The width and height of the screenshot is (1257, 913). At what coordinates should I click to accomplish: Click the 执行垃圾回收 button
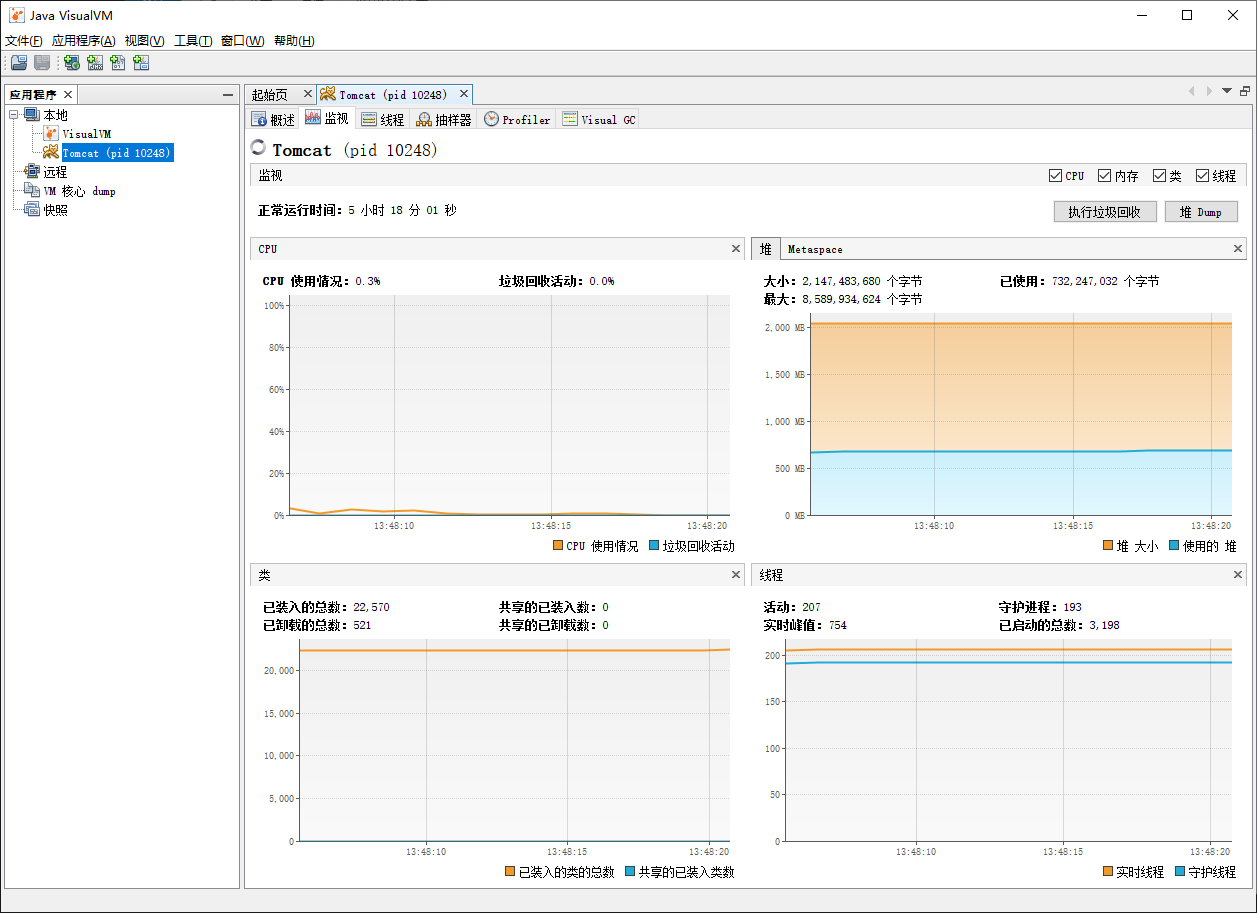coord(1104,212)
